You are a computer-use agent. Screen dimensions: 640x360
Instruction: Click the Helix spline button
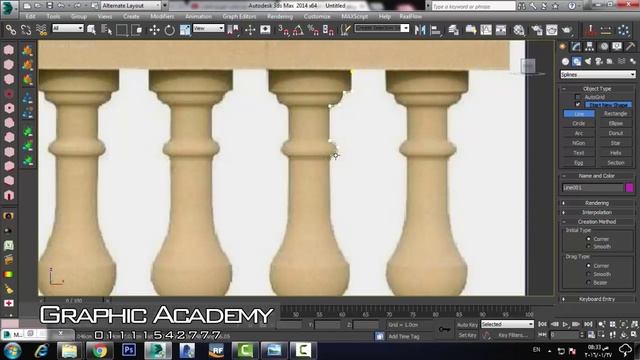(616, 153)
